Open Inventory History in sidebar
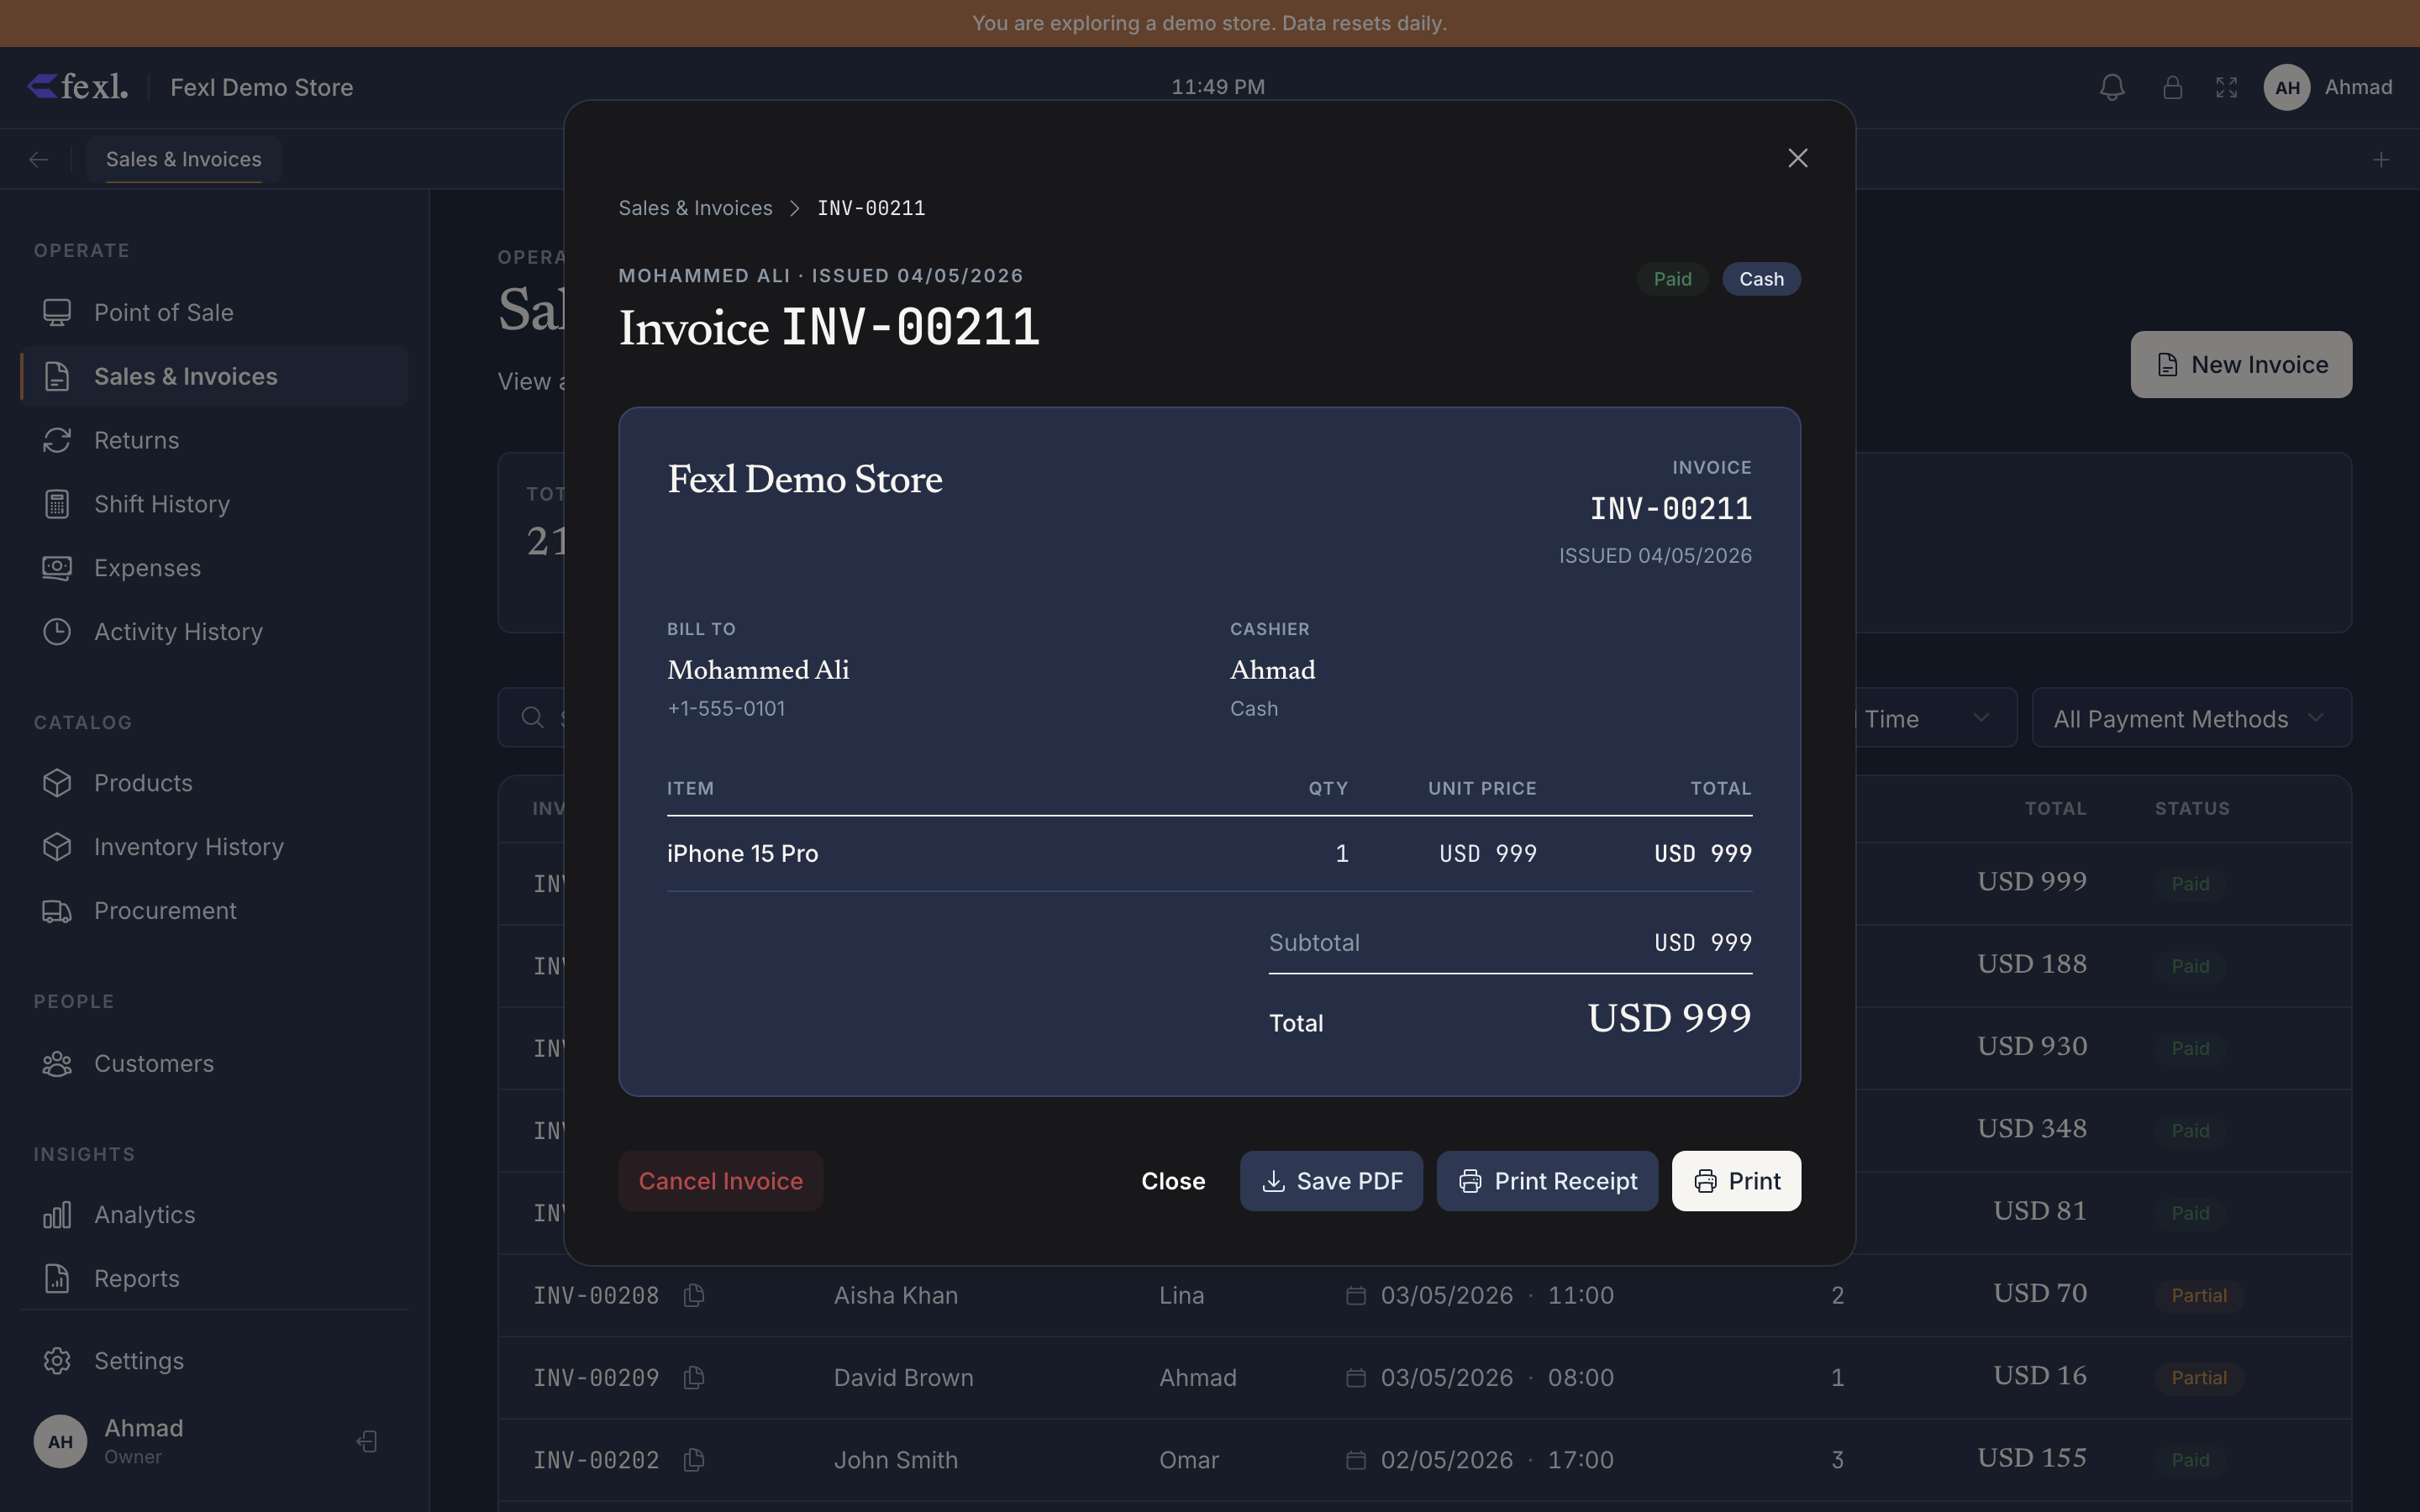 [x=213, y=847]
